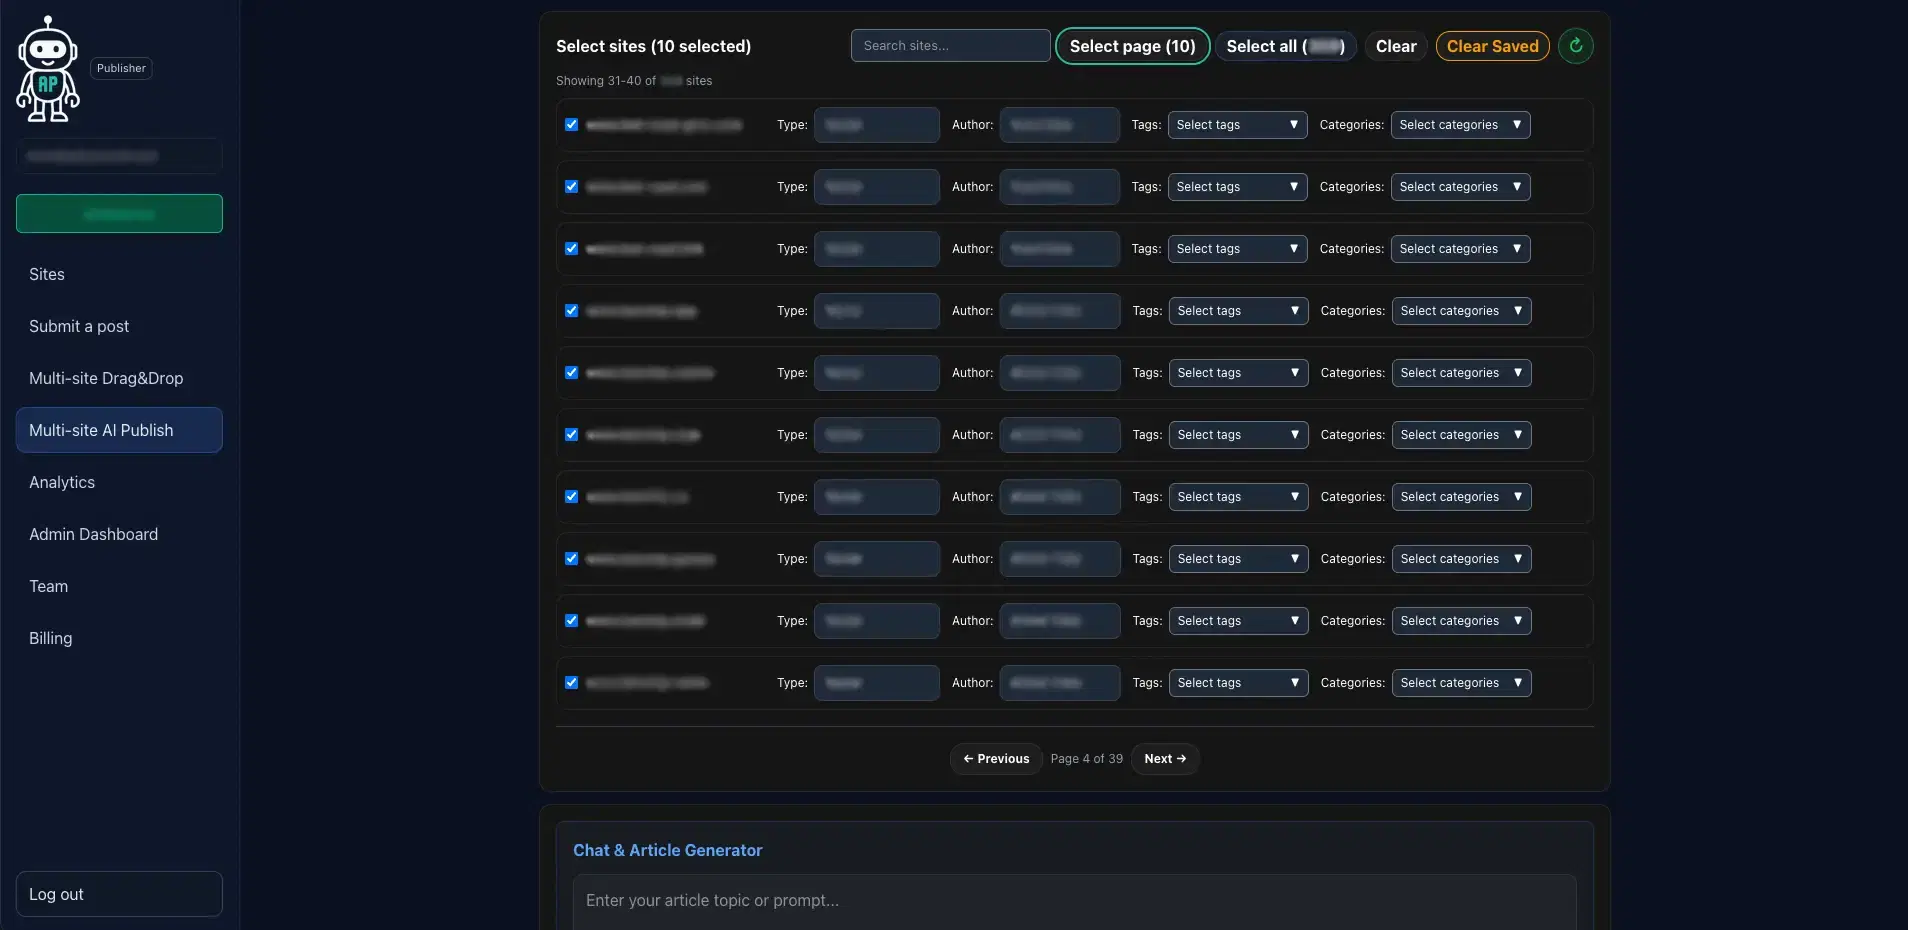Screen dimensions: 1908x930
Task: Uncheck the second site row checkbox
Action: point(571,187)
